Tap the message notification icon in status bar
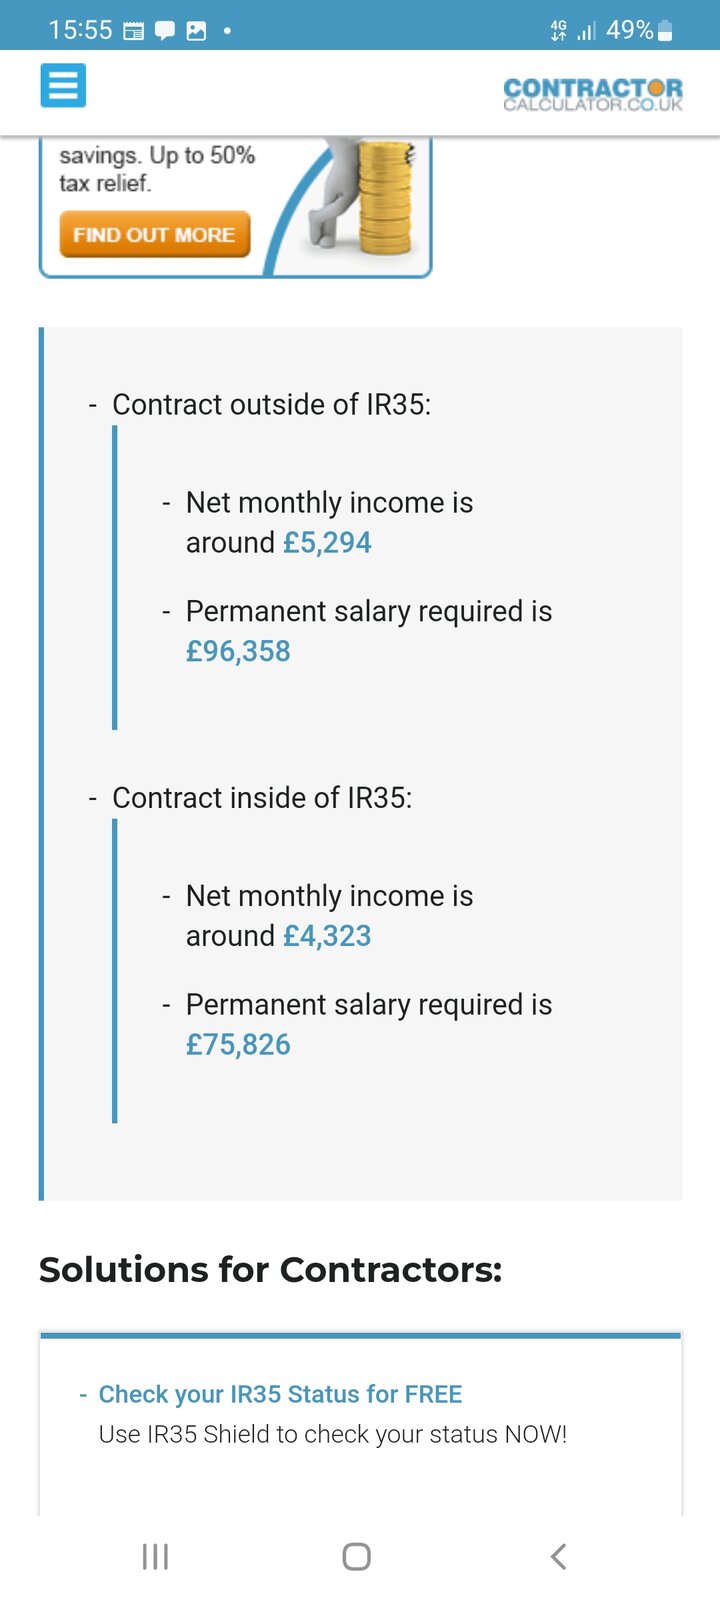The height and width of the screenshot is (1600, 720). point(165,31)
